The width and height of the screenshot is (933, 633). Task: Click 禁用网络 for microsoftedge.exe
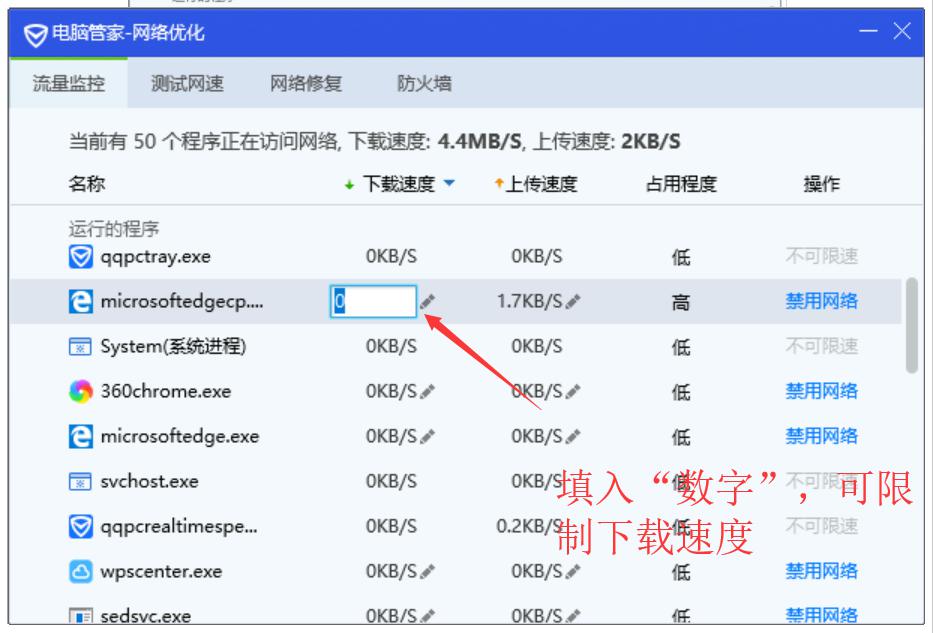coord(821,436)
